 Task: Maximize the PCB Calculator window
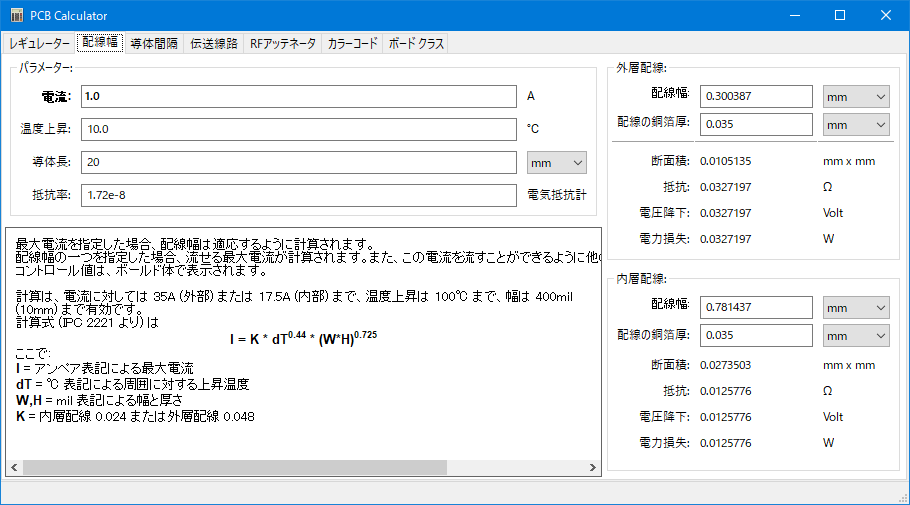coord(840,16)
